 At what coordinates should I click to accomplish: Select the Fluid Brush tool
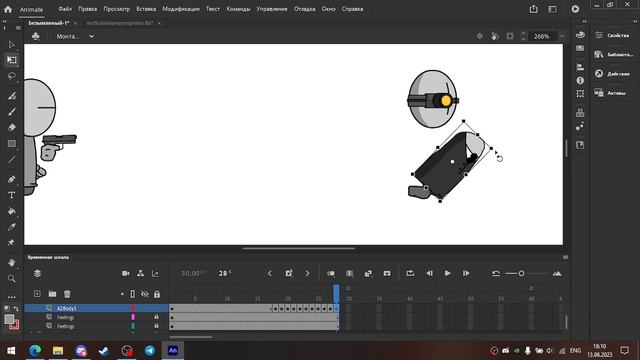11,96
